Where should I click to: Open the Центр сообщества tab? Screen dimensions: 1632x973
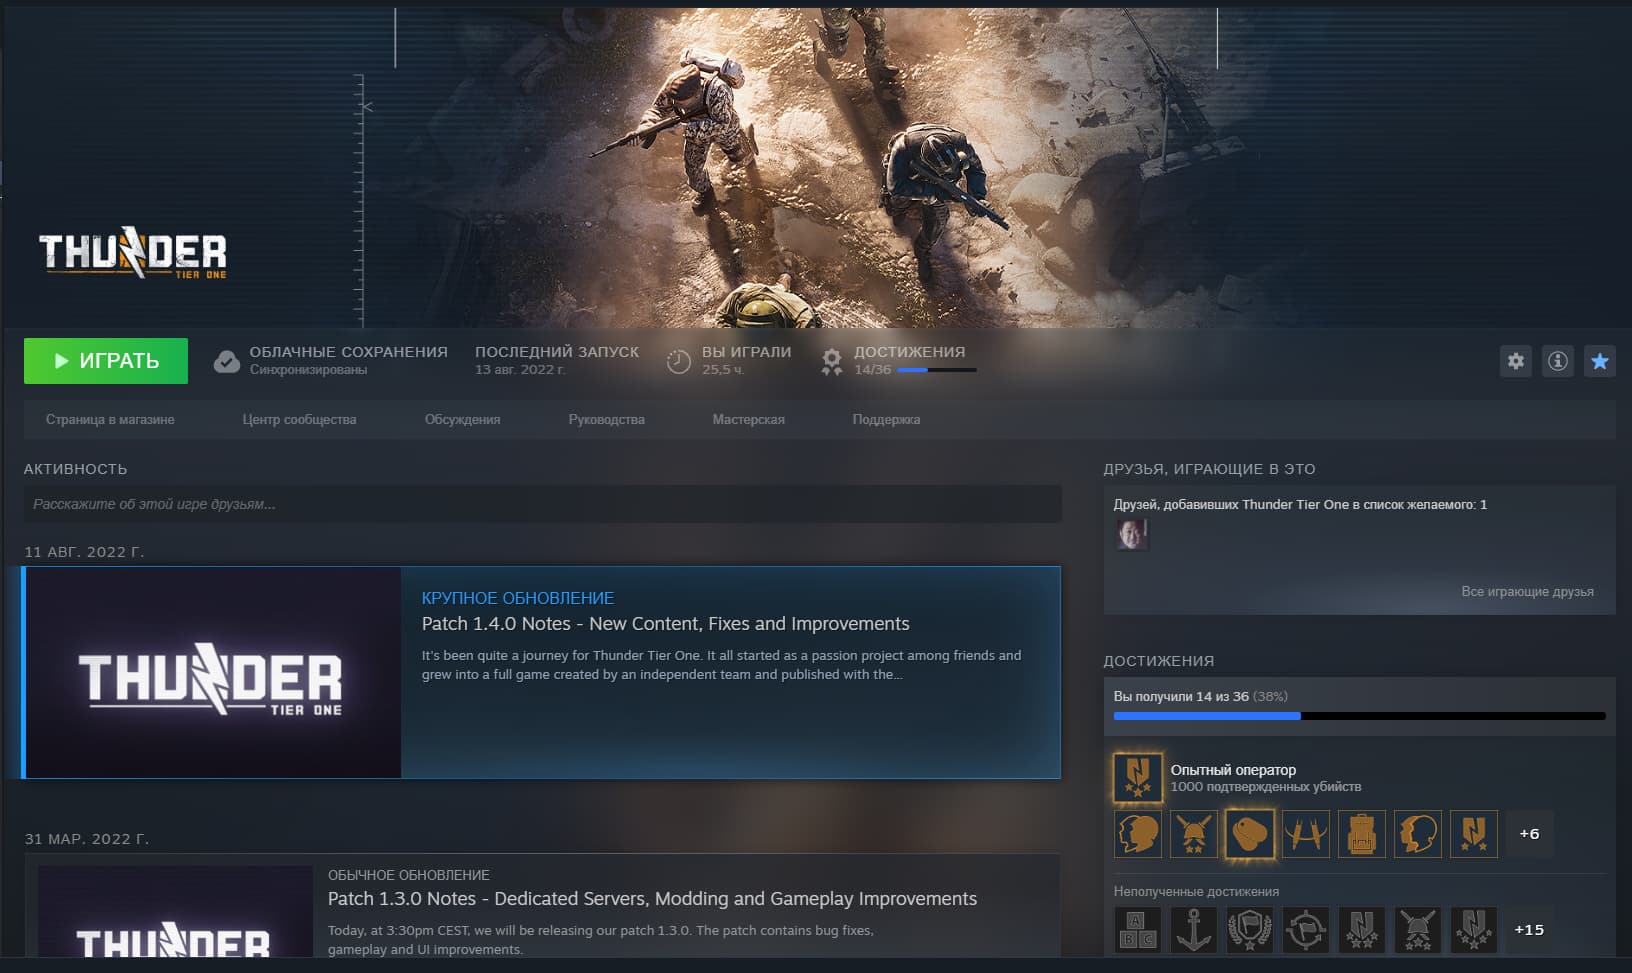[299, 420]
